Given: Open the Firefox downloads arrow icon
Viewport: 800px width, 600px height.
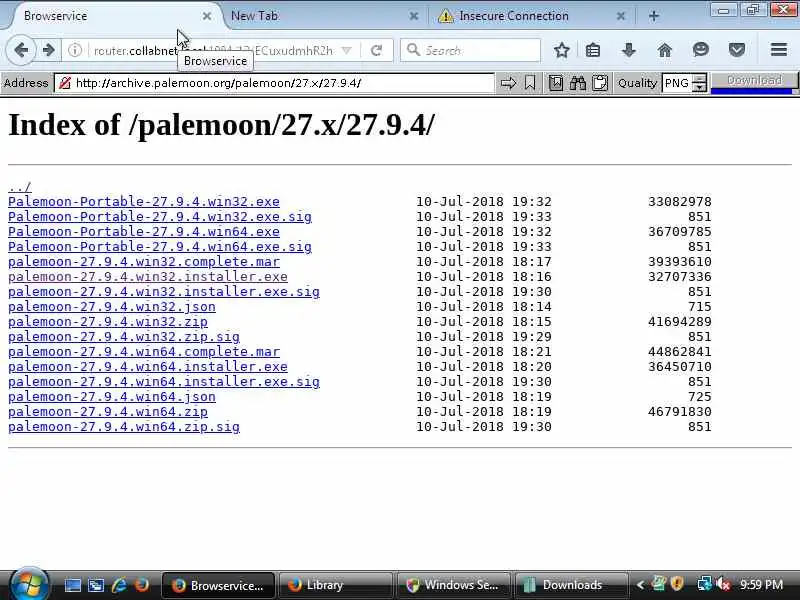Looking at the screenshot, I should 629,50.
